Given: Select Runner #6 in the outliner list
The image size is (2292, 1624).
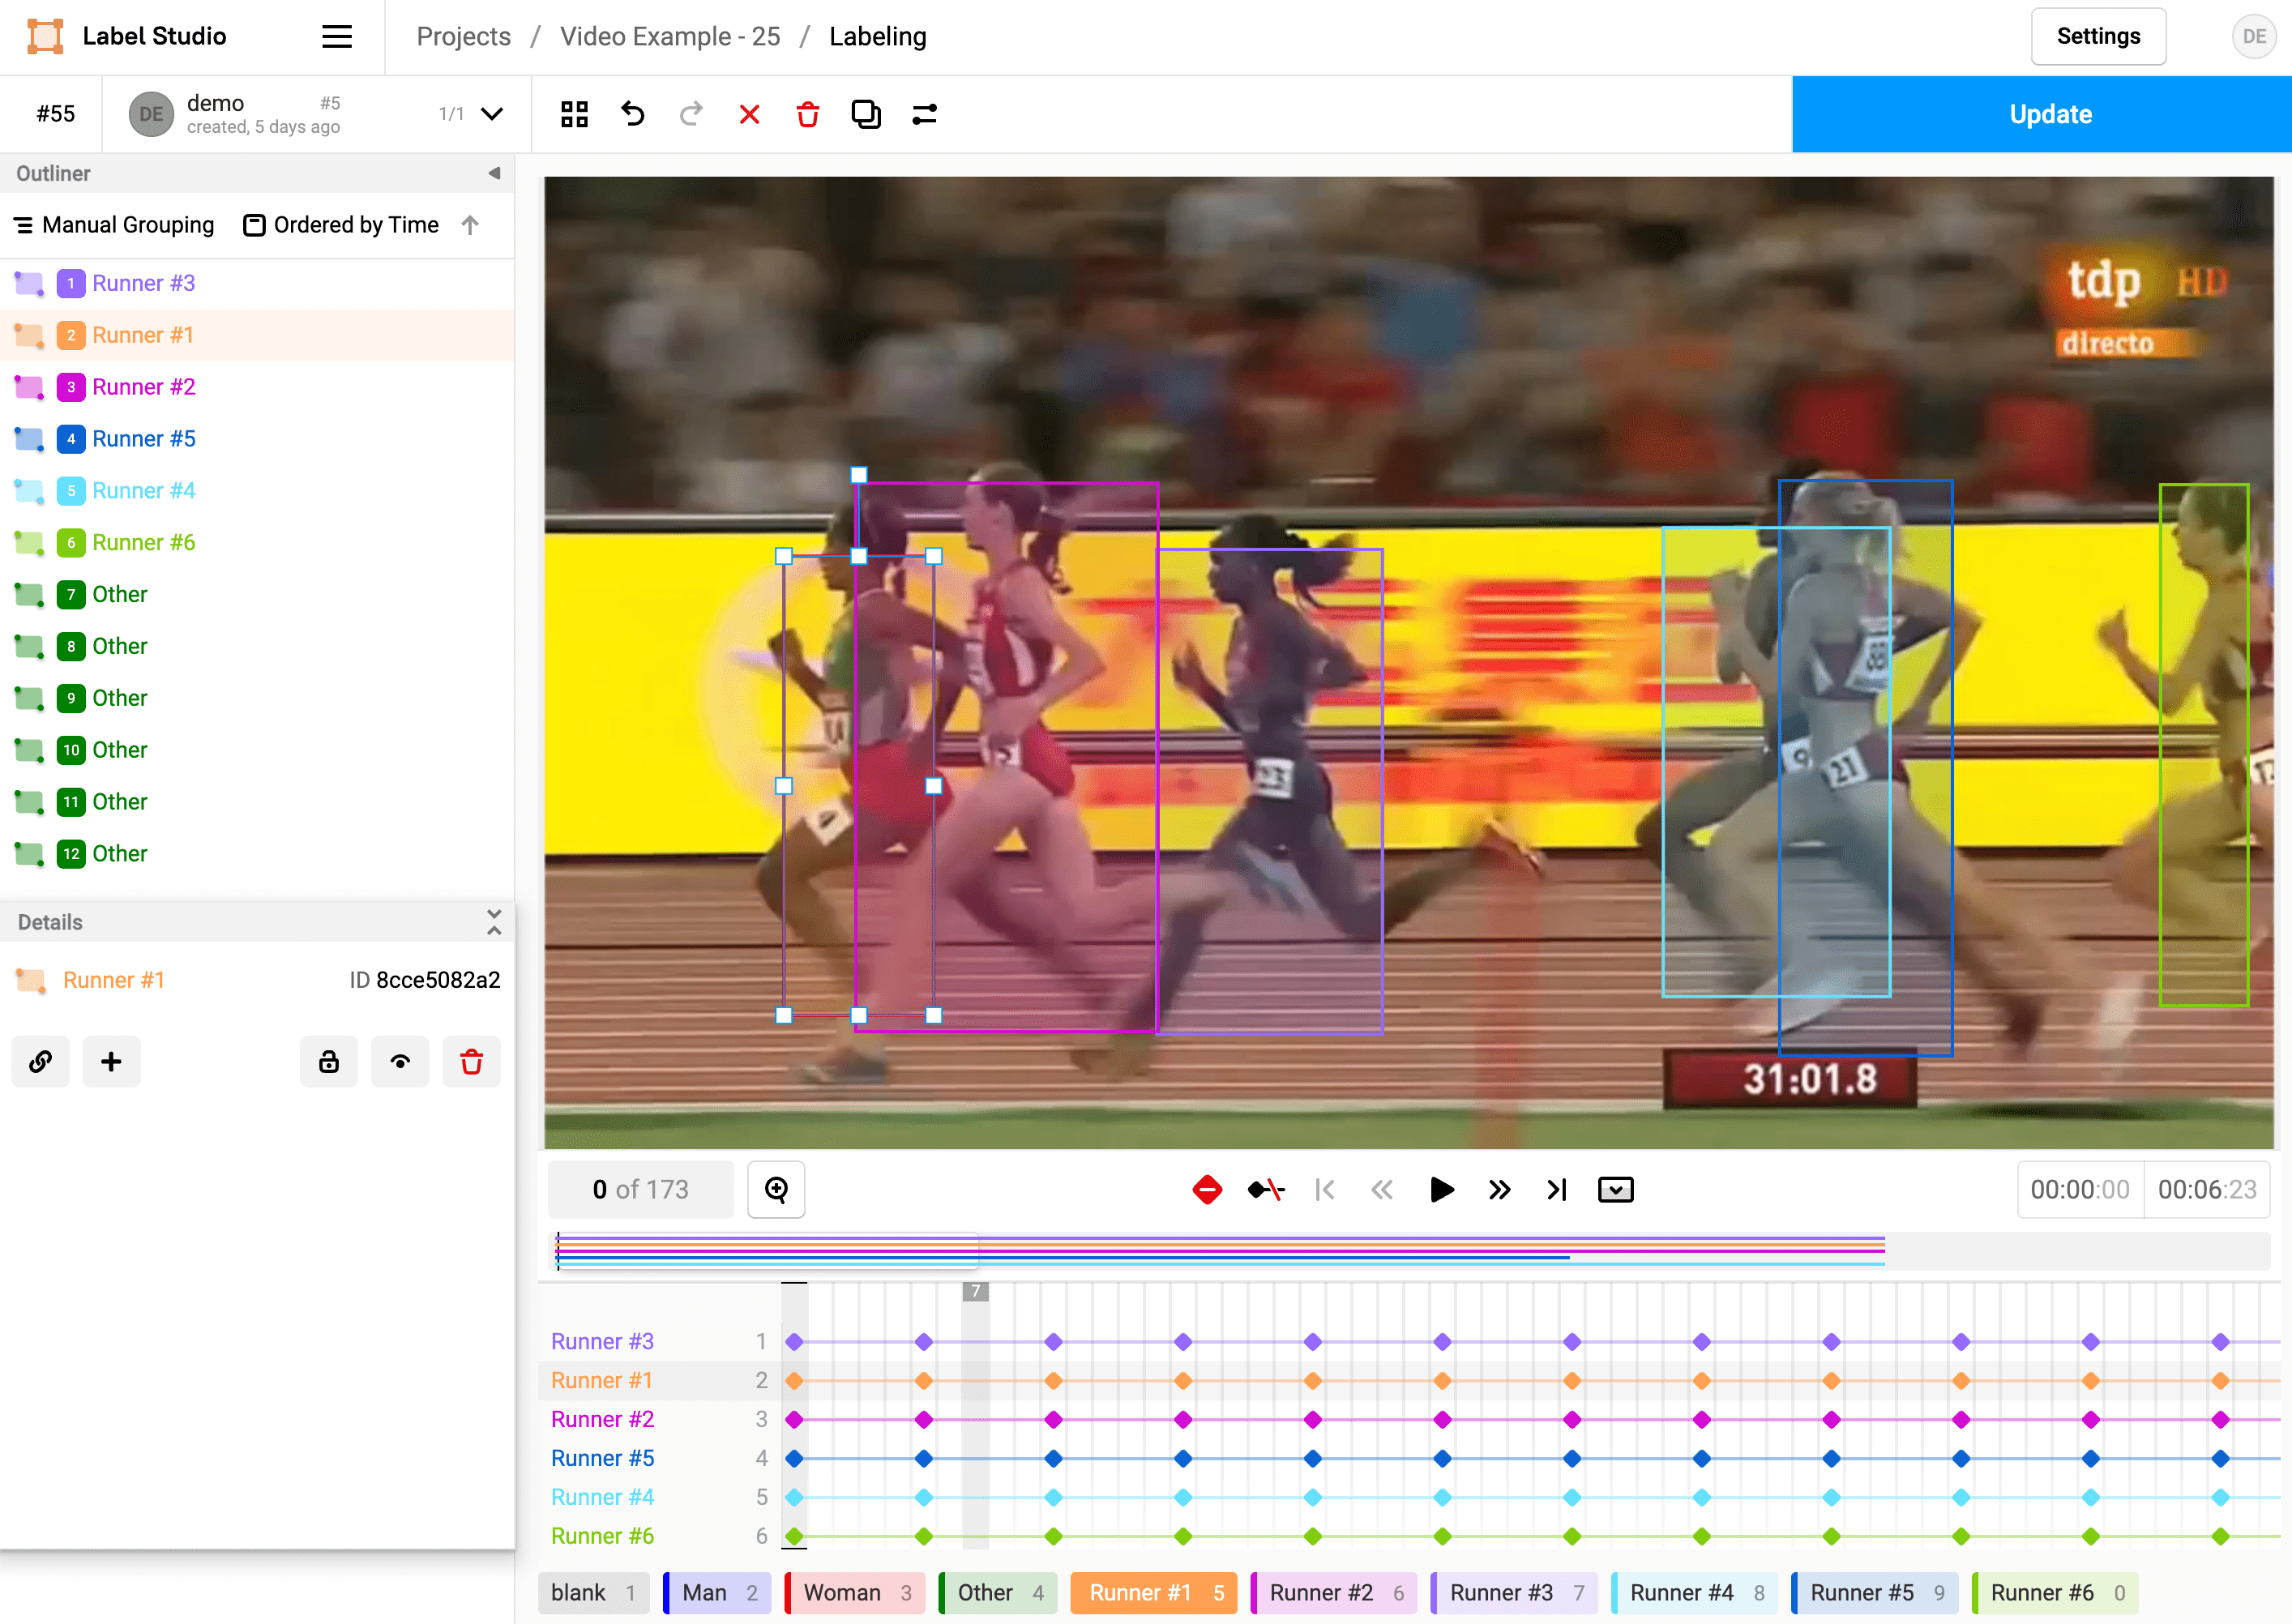Looking at the screenshot, I should point(143,543).
